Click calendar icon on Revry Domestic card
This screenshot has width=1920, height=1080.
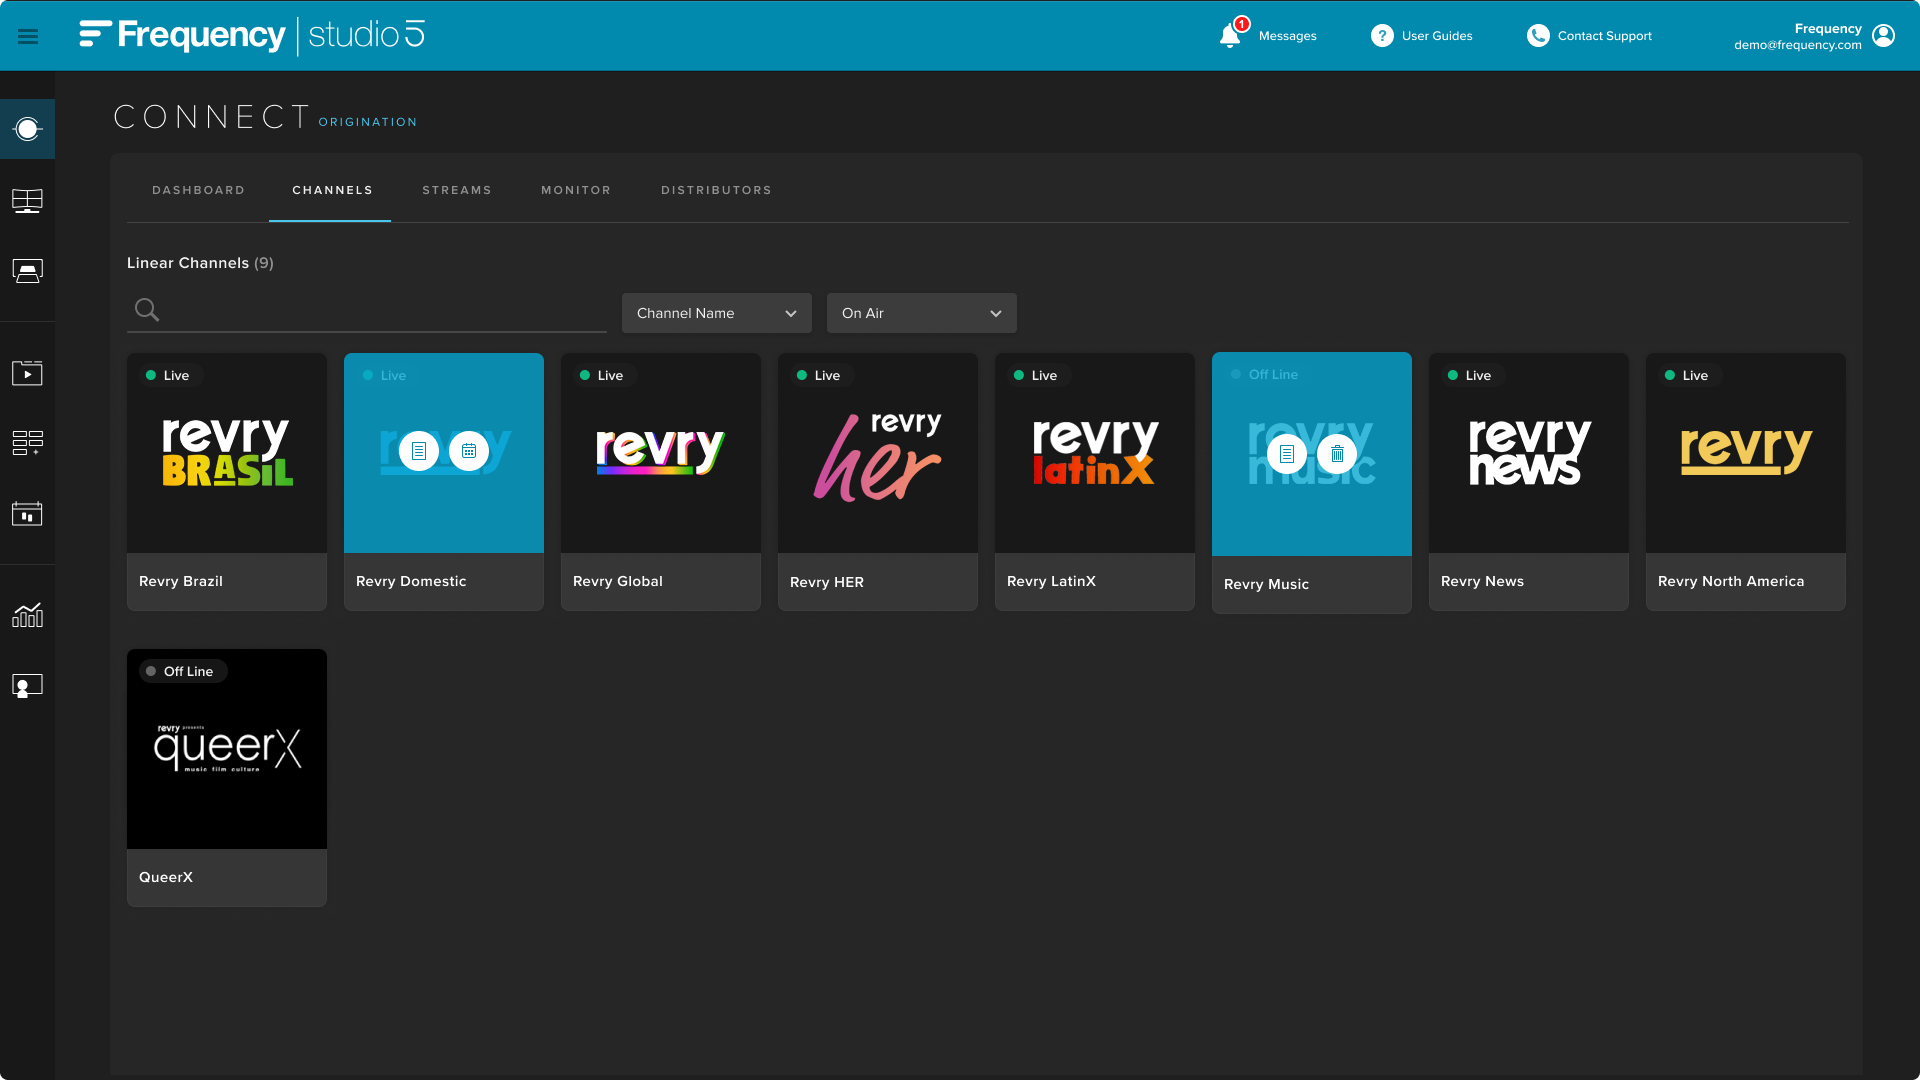click(x=469, y=451)
